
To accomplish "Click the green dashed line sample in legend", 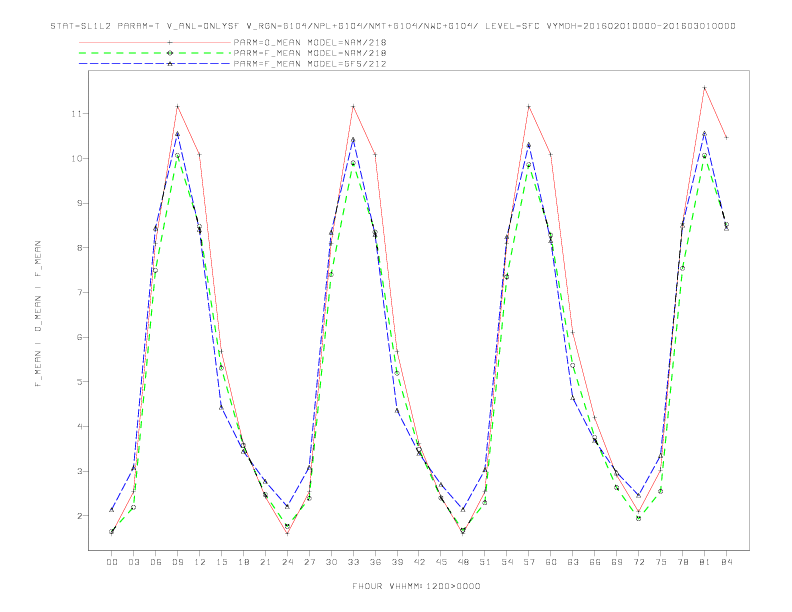I will (x=155, y=53).
